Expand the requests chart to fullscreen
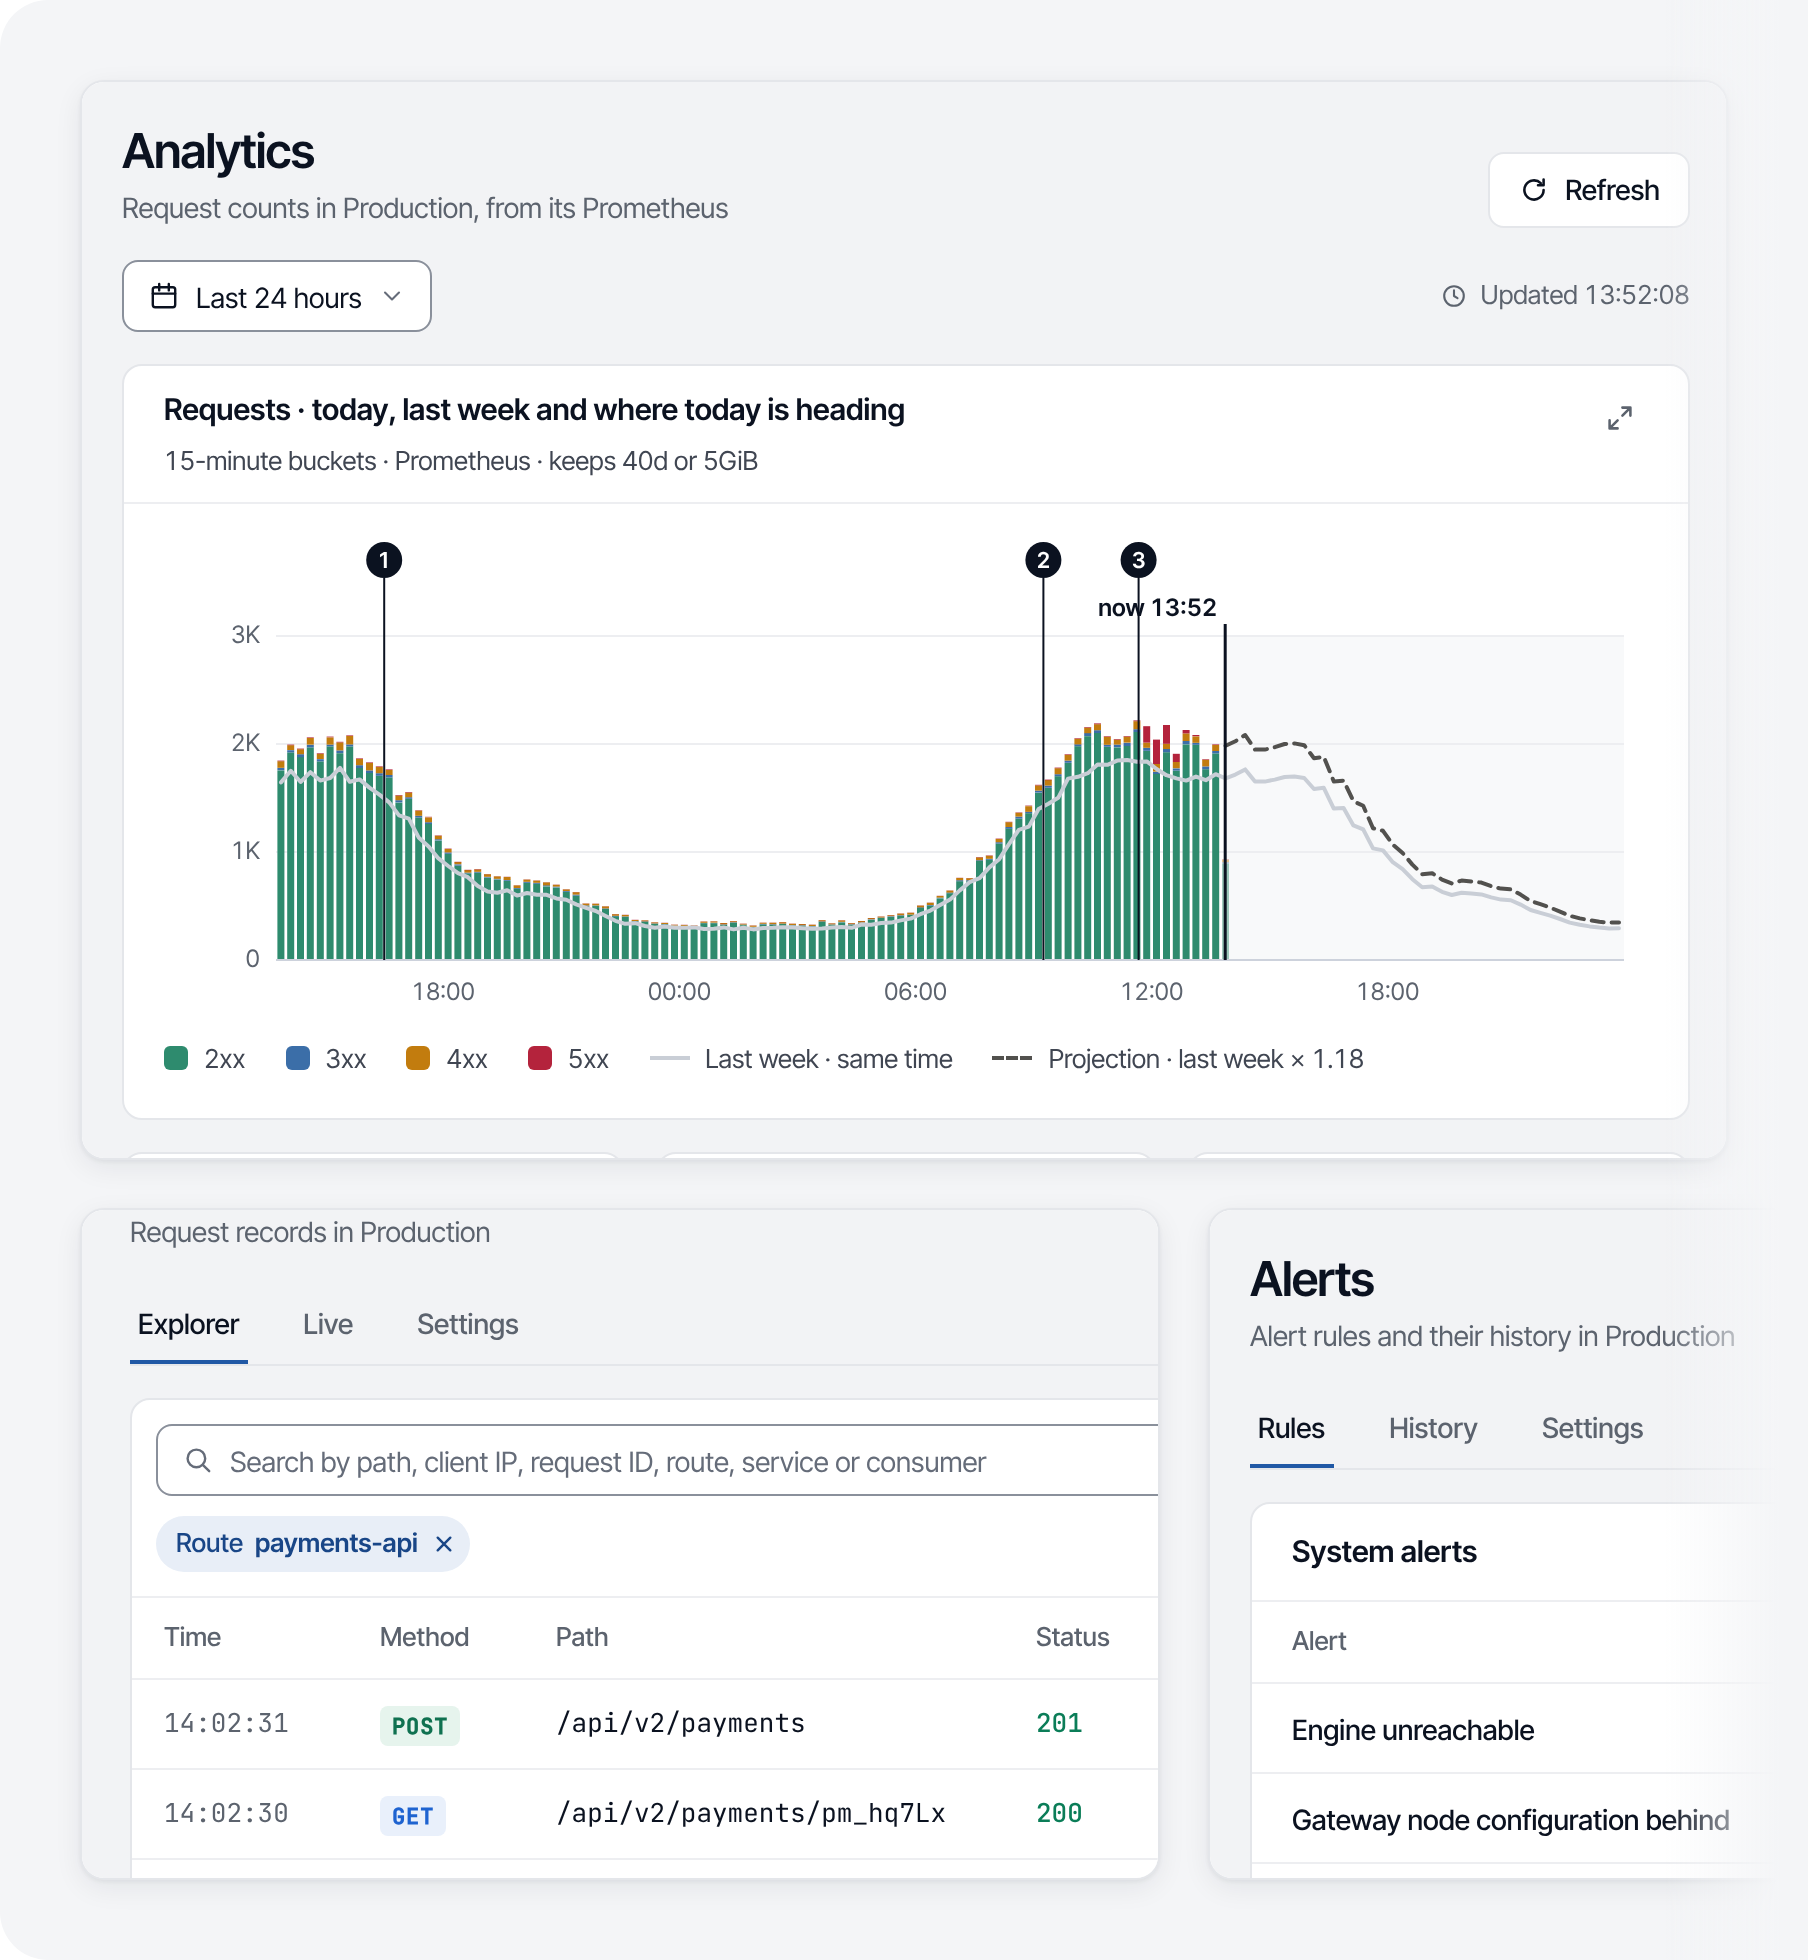 (x=1619, y=418)
